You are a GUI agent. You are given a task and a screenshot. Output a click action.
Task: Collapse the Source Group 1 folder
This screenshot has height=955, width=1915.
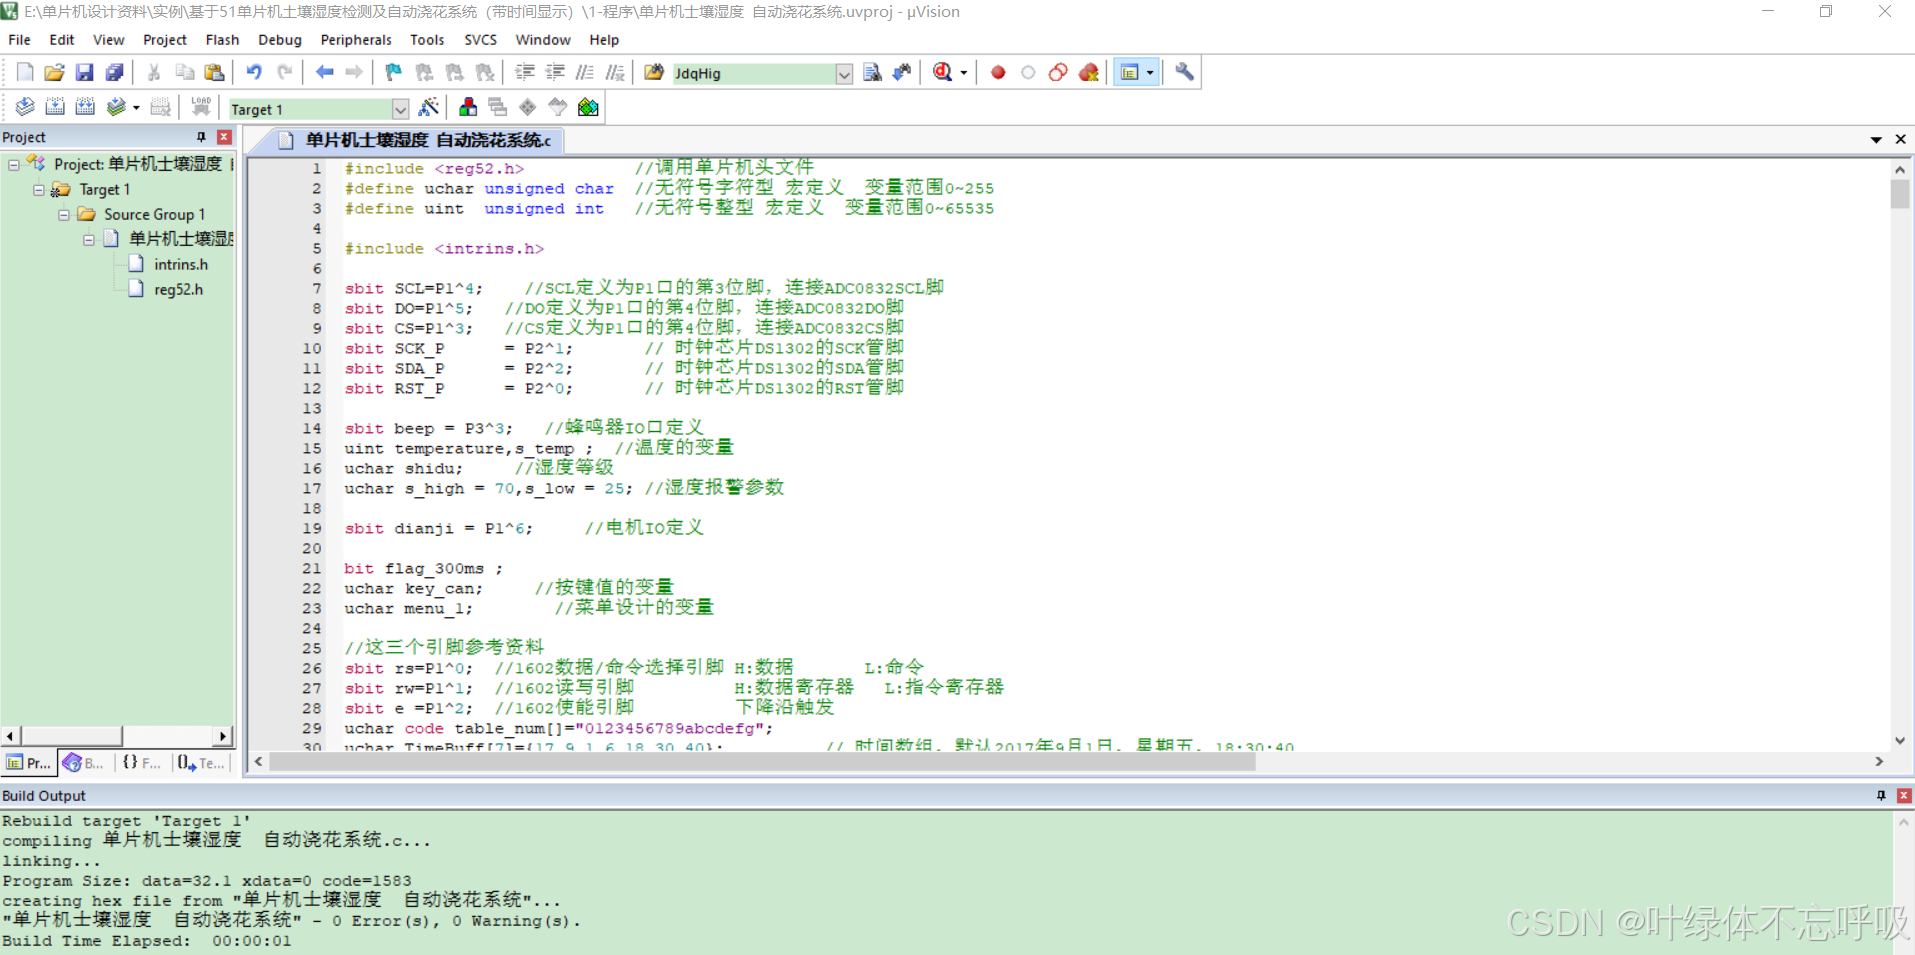[64, 214]
